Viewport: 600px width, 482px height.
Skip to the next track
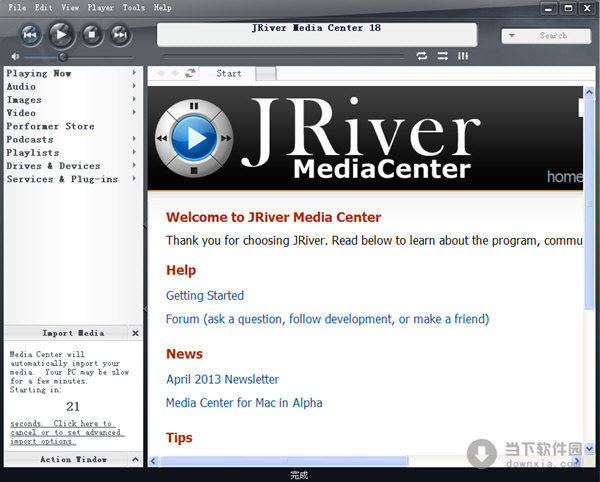(x=120, y=35)
